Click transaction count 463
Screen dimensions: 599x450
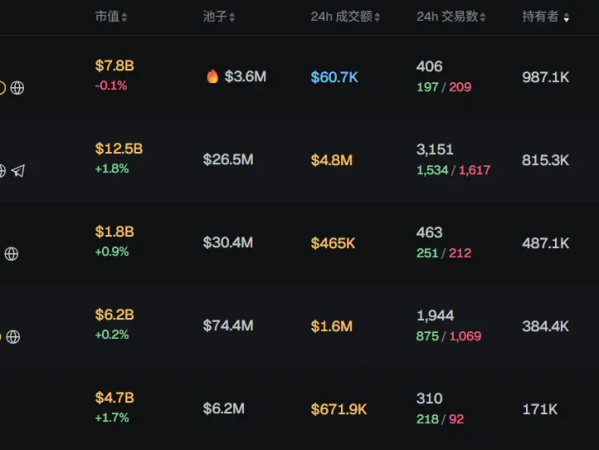click(x=429, y=232)
